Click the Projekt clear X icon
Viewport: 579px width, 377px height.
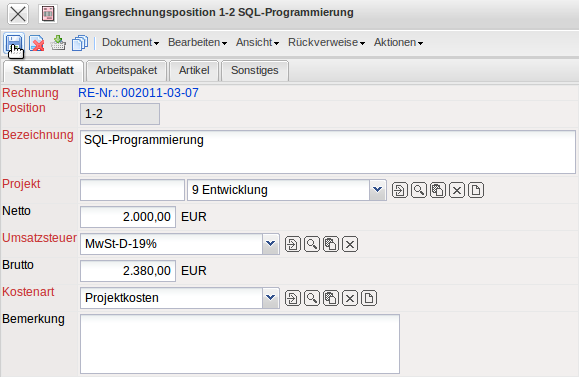[457, 191]
